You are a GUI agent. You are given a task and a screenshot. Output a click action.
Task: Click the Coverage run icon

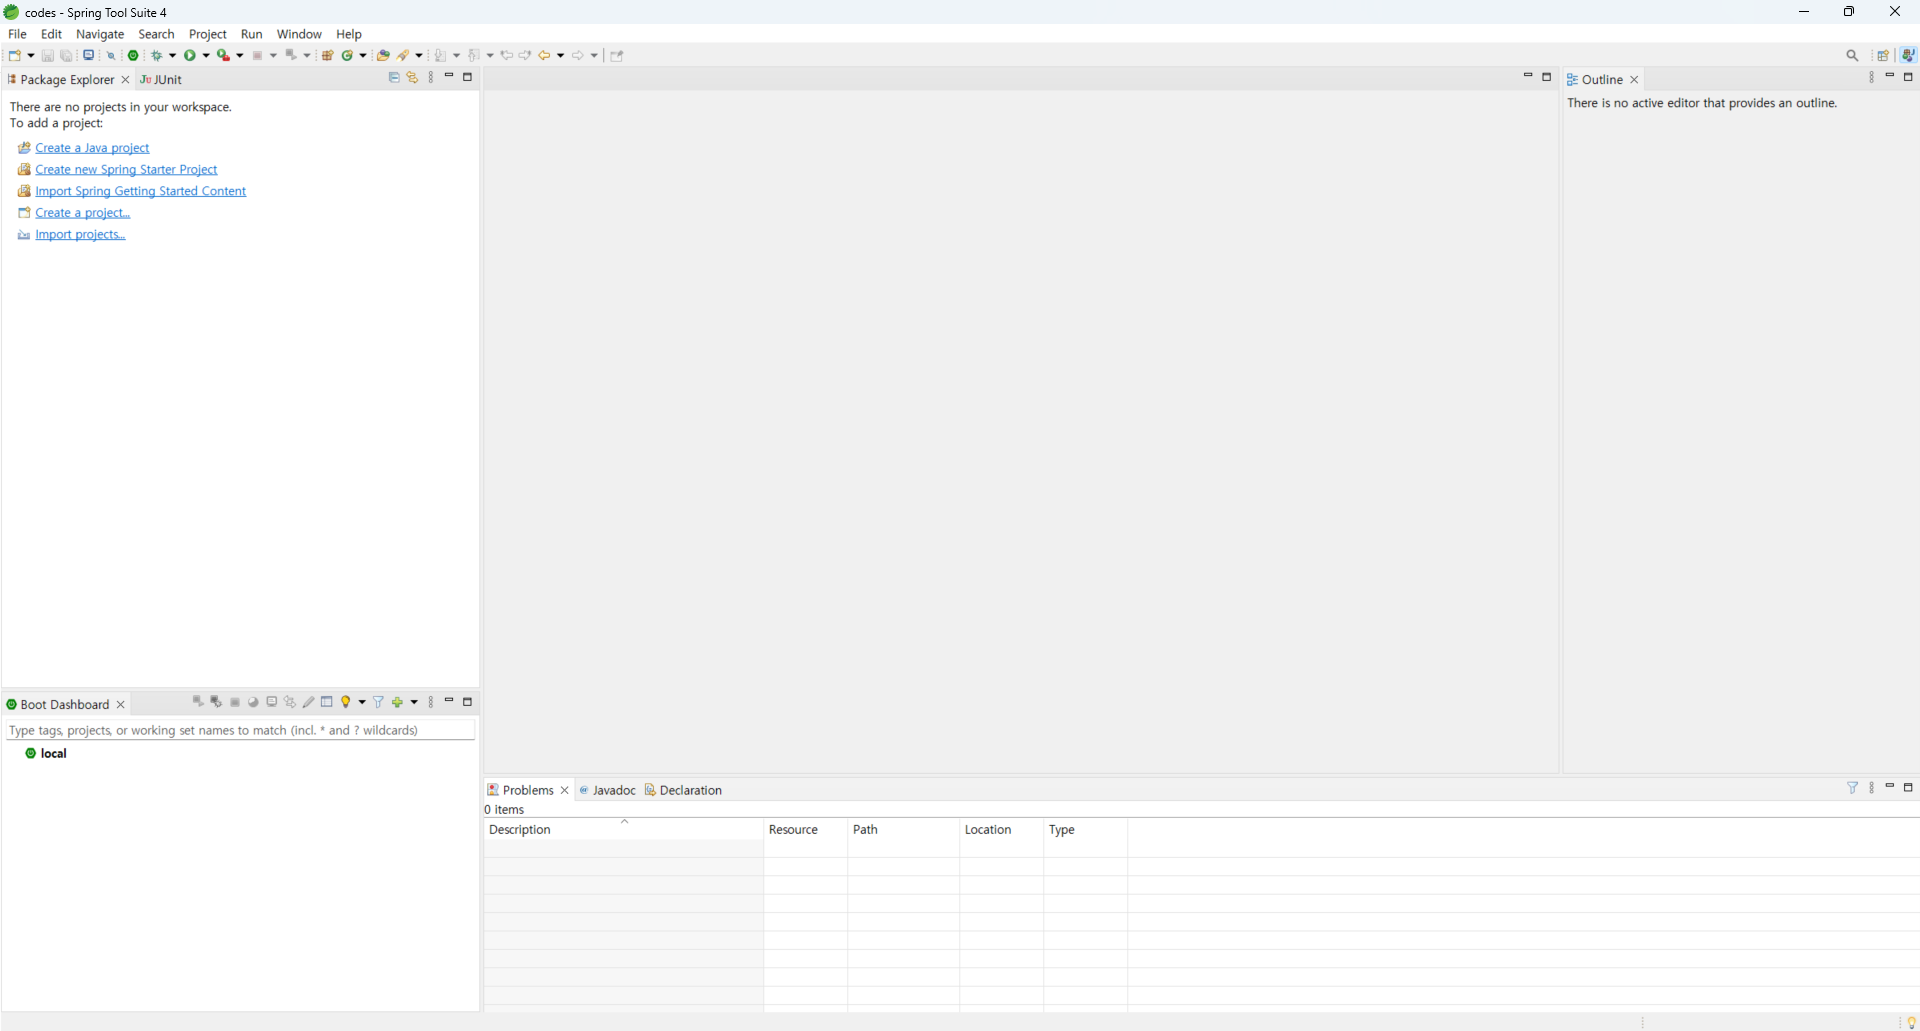point(224,56)
